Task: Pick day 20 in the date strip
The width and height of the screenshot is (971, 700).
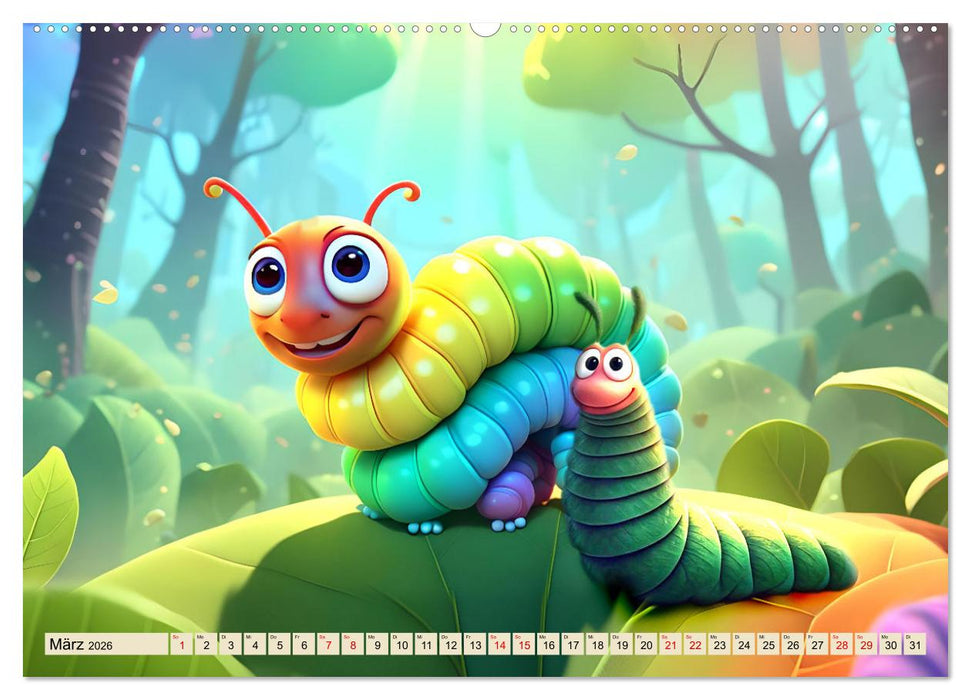Action: point(646,645)
